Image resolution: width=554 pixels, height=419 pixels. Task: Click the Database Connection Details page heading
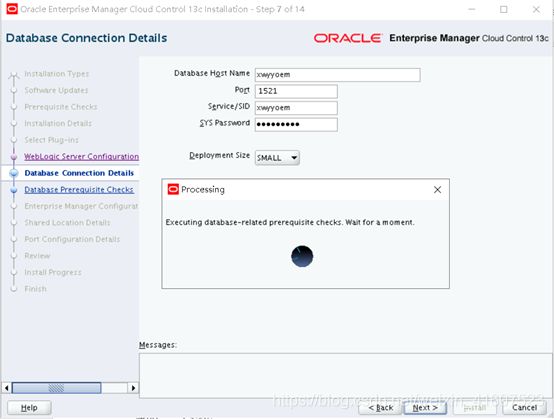pos(87,38)
